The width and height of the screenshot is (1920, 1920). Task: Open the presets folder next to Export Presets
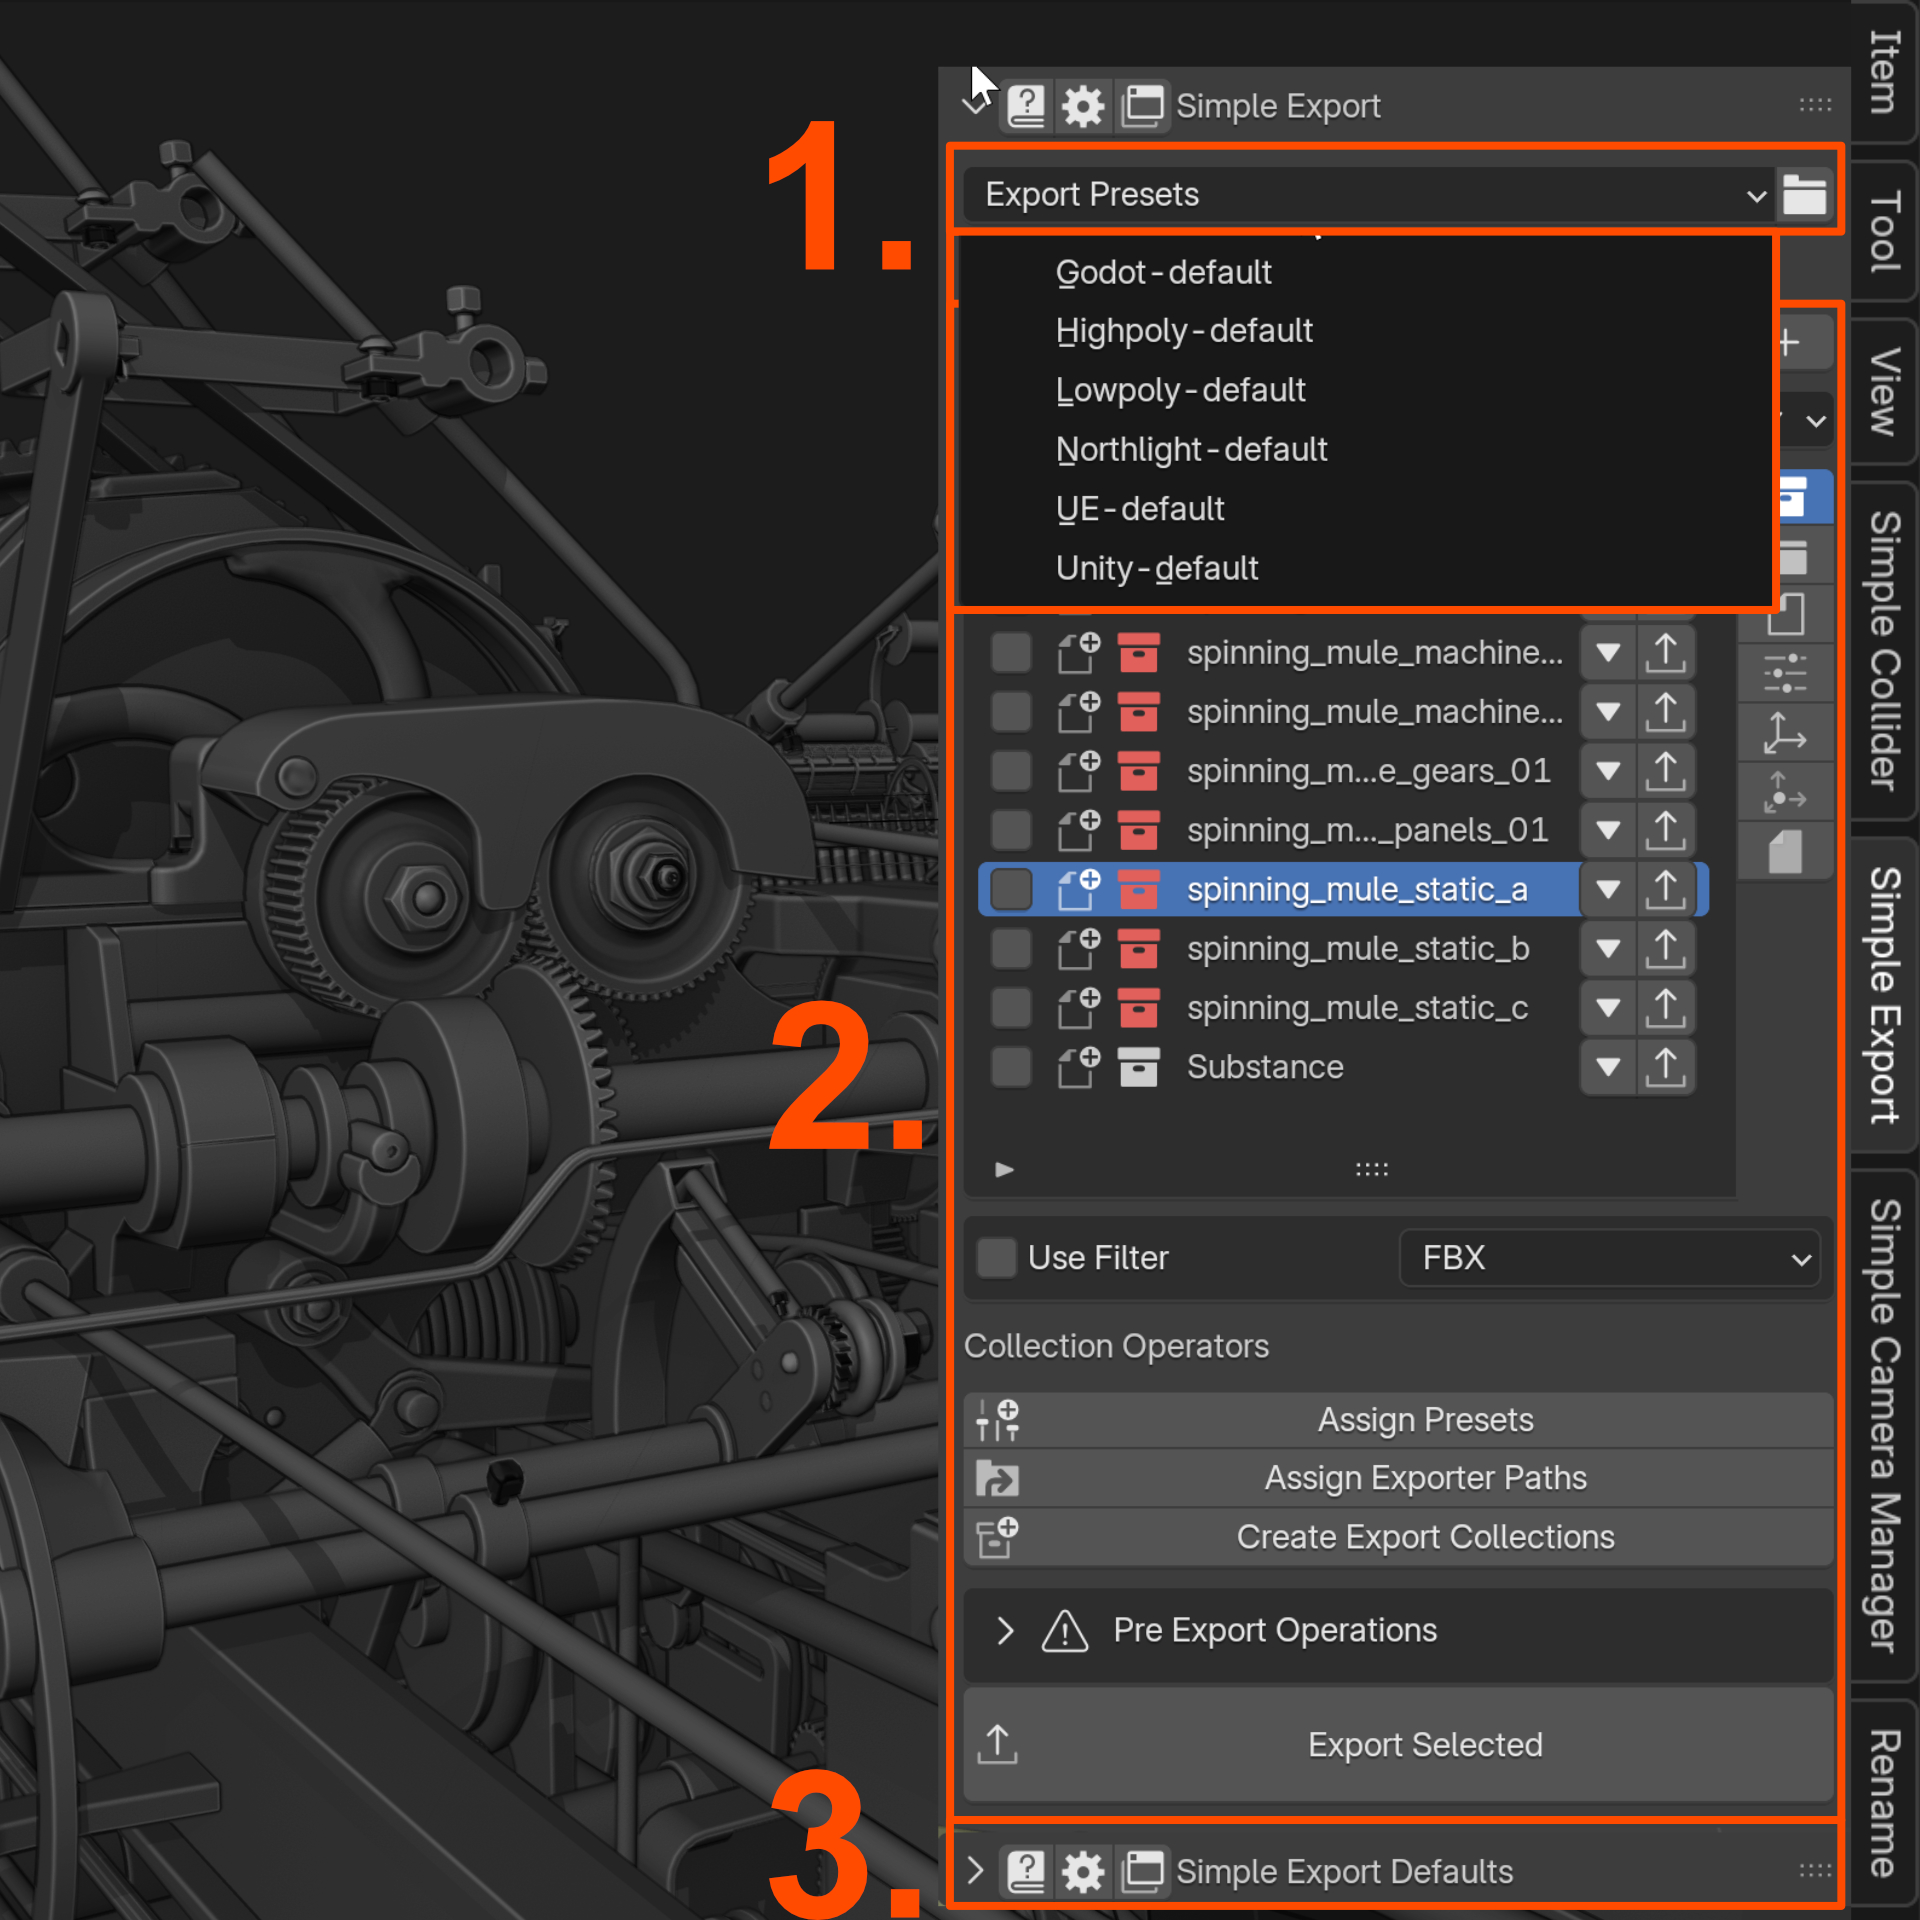tap(1804, 195)
